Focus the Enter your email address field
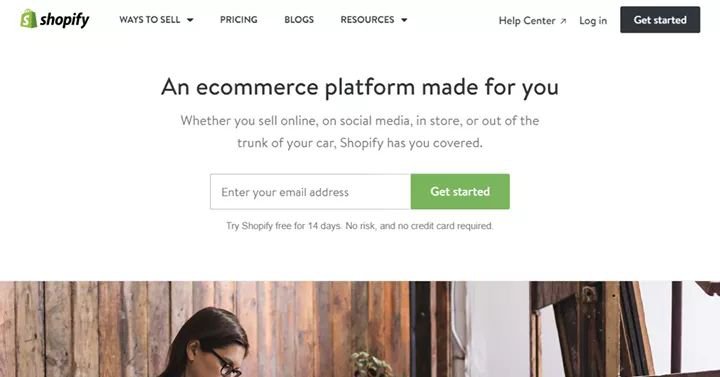 point(310,191)
